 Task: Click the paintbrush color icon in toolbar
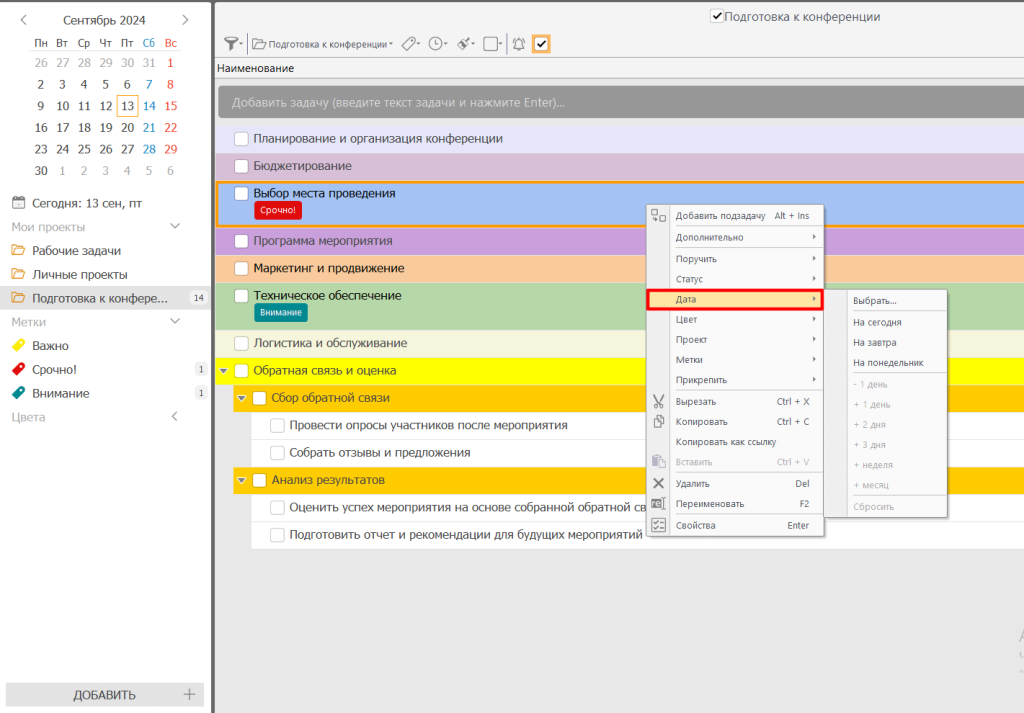tap(464, 43)
